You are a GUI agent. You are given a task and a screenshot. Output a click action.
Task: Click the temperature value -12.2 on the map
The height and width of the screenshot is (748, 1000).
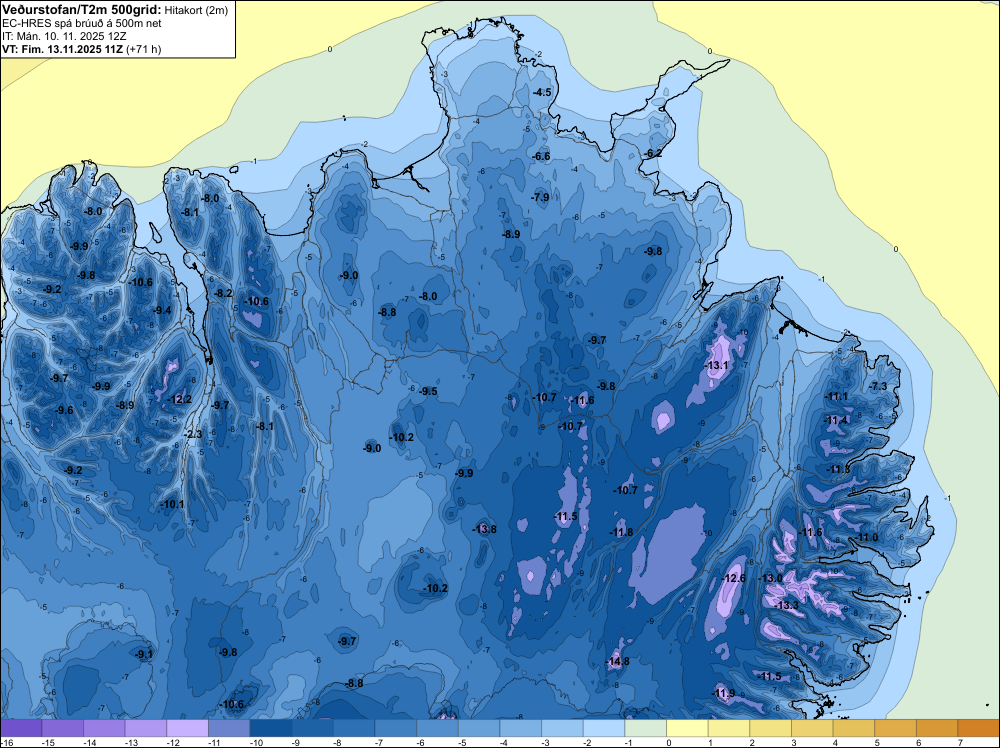point(180,399)
